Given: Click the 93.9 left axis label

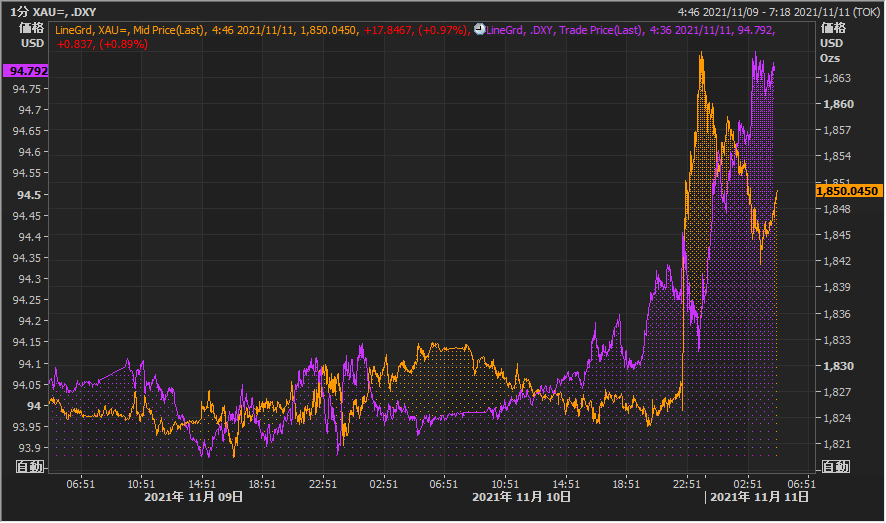Looking at the screenshot, I should 30,447.
